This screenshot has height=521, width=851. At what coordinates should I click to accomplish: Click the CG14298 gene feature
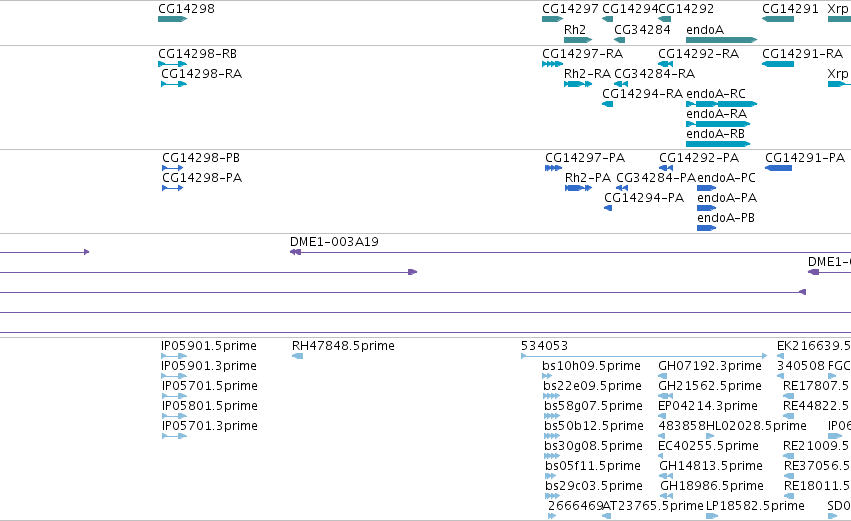pos(173,19)
